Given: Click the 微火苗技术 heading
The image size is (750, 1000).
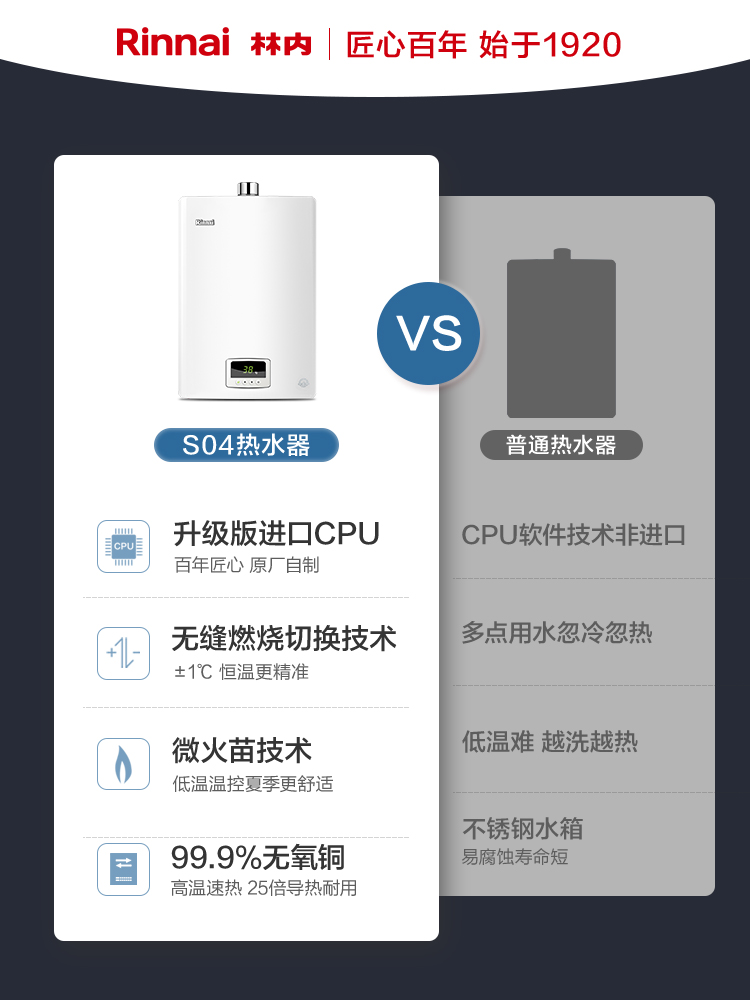Looking at the screenshot, I should [242, 750].
